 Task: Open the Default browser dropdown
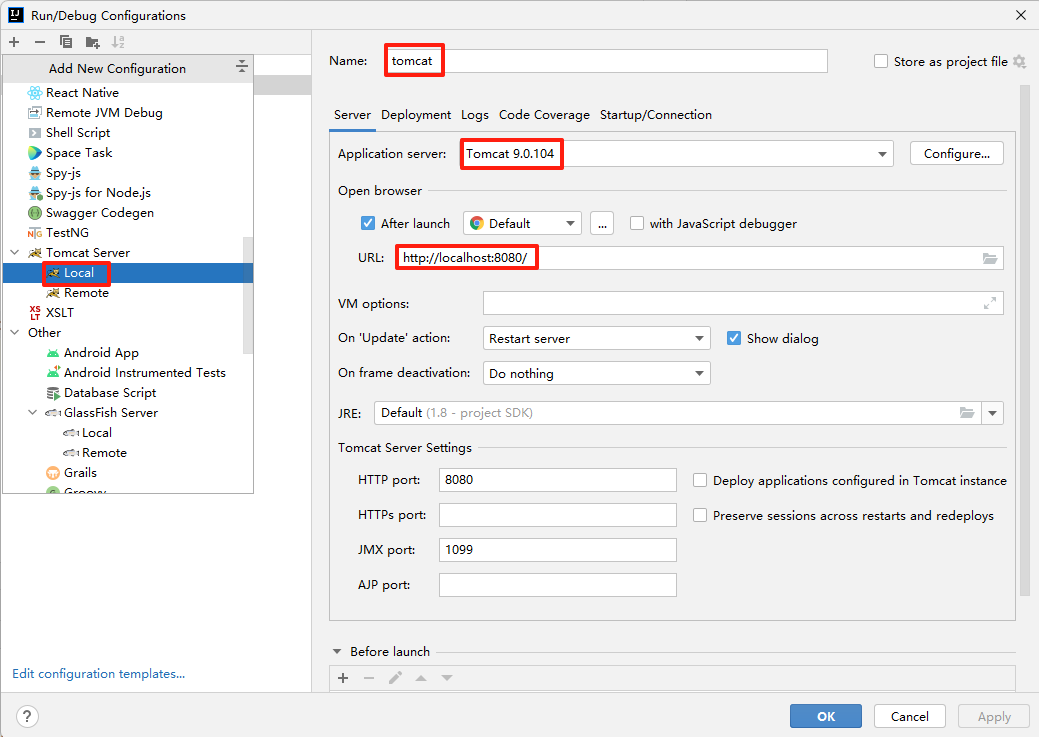(522, 223)
